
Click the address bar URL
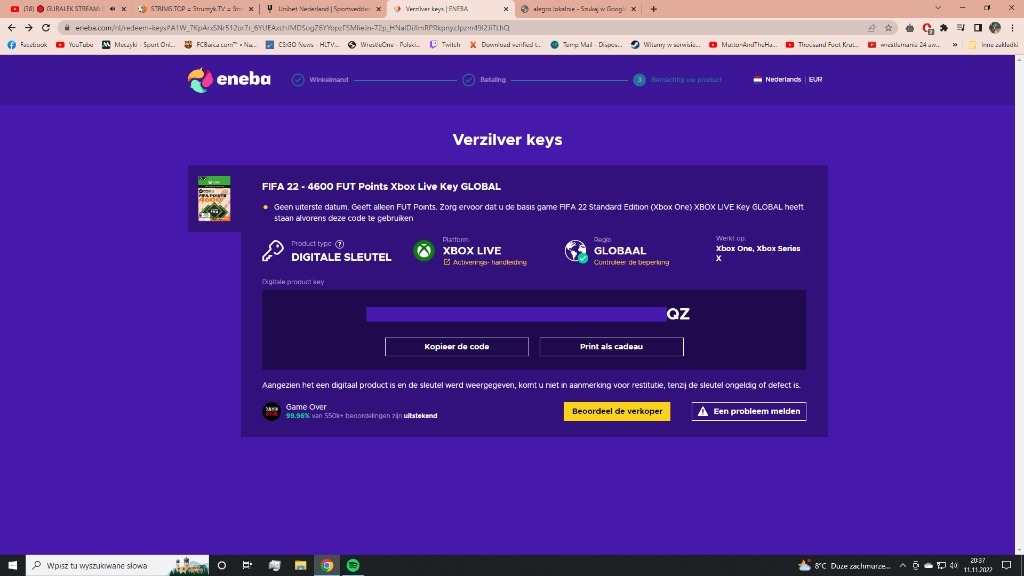coord(292,28)
